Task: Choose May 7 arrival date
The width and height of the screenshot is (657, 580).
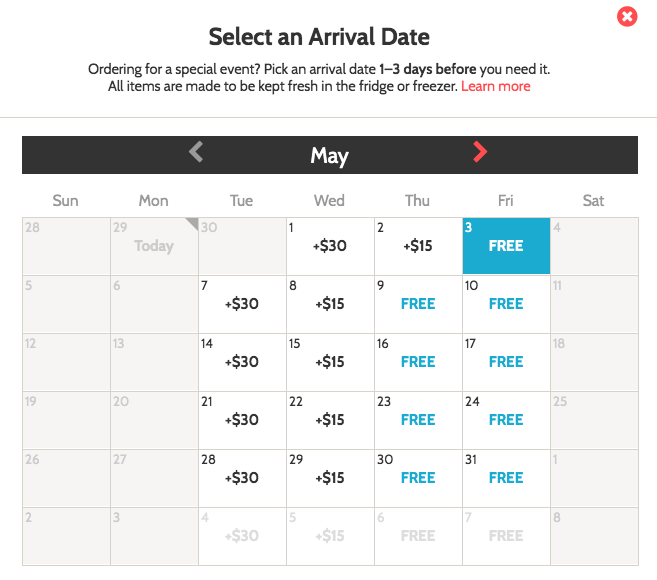Action: [242, 304]
